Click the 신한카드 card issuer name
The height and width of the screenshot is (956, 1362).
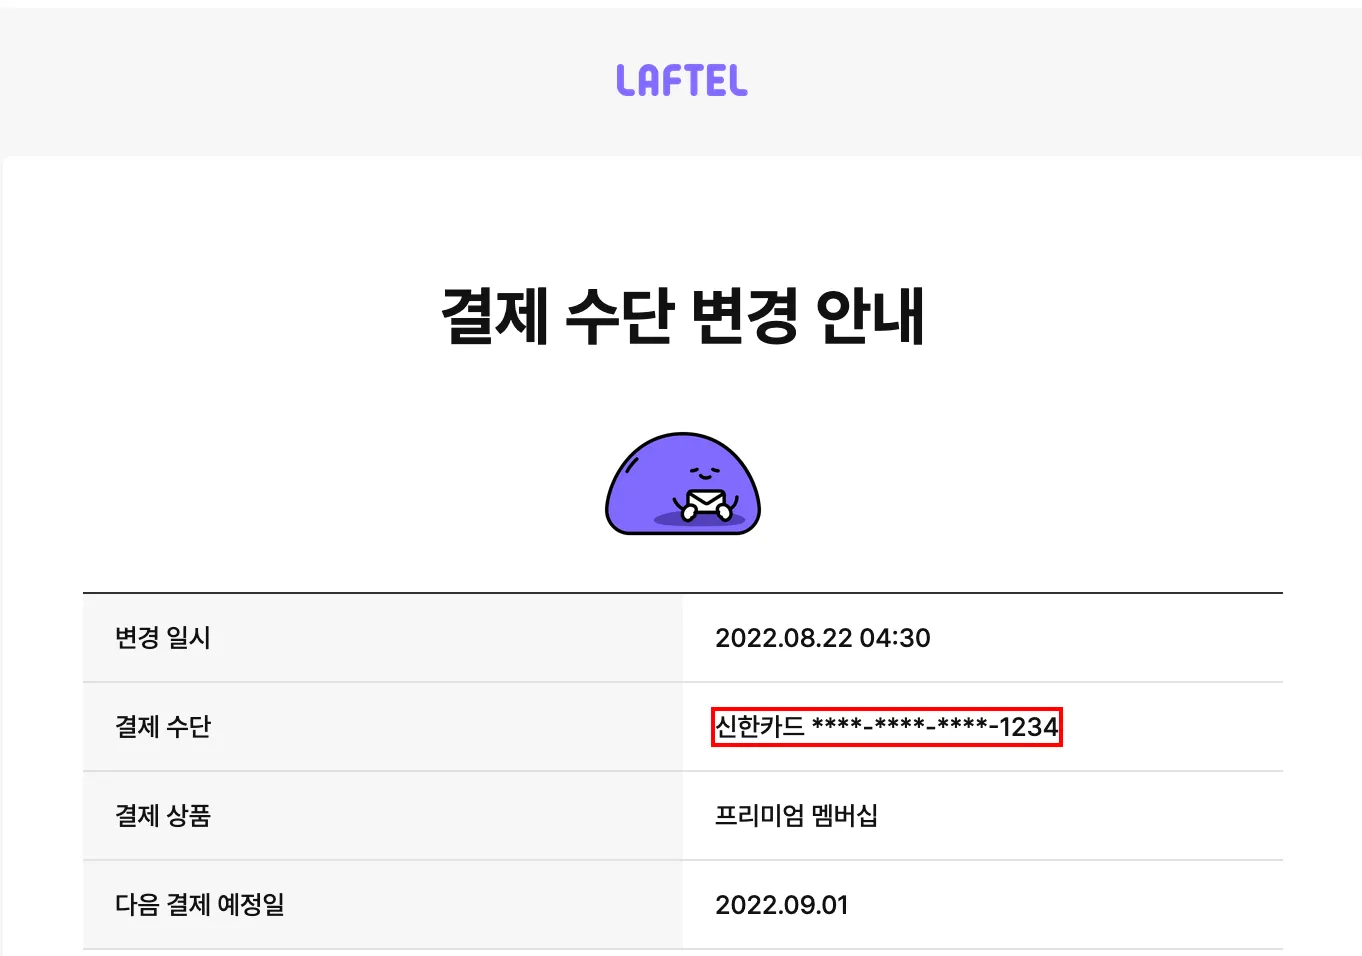(x=759, y=727)
